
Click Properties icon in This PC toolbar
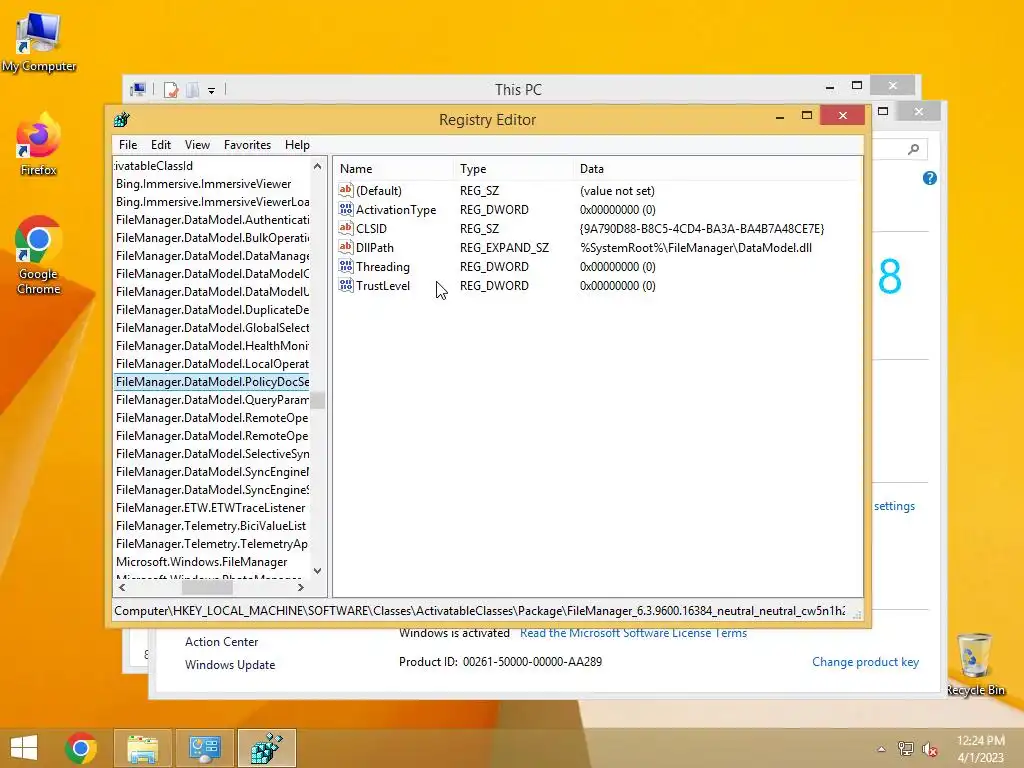(171, 89)
